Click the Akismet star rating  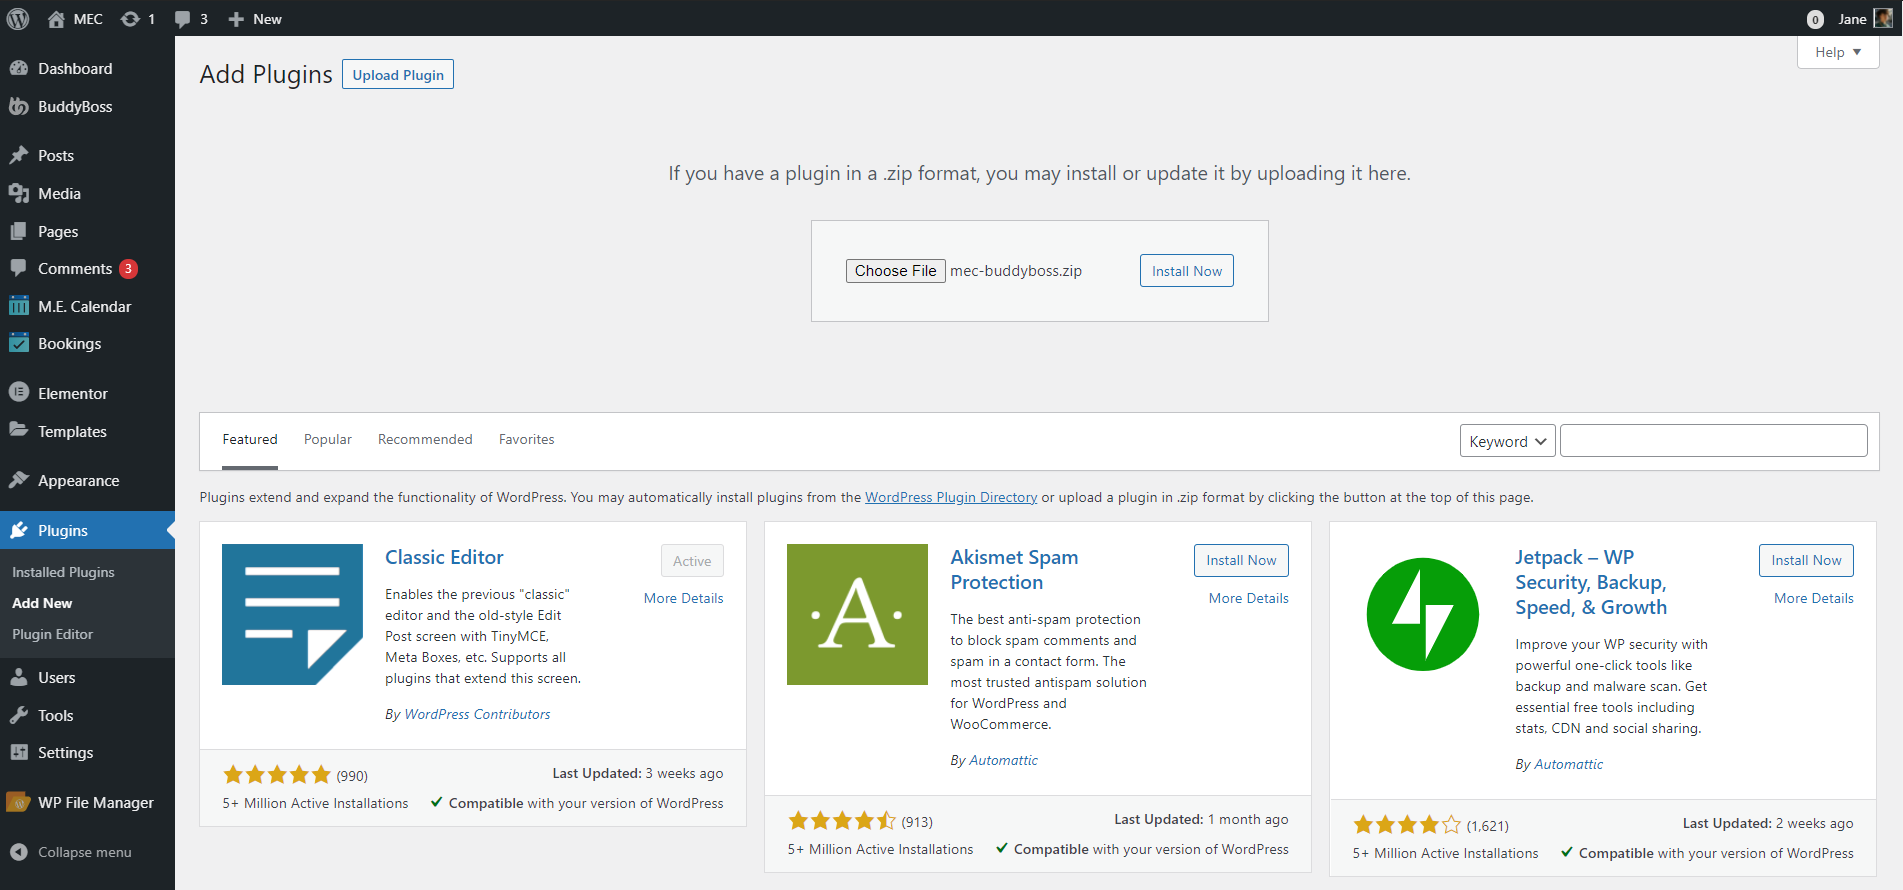[x=842, y=821]
